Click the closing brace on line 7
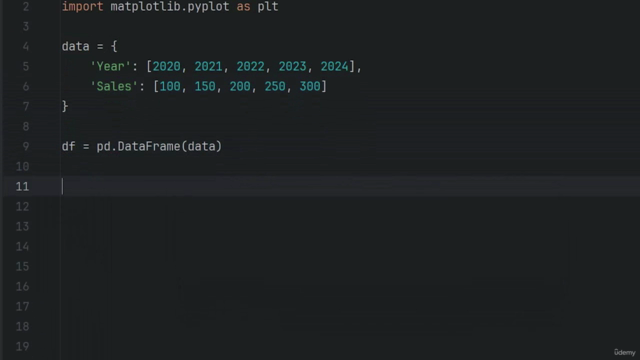 65,107
